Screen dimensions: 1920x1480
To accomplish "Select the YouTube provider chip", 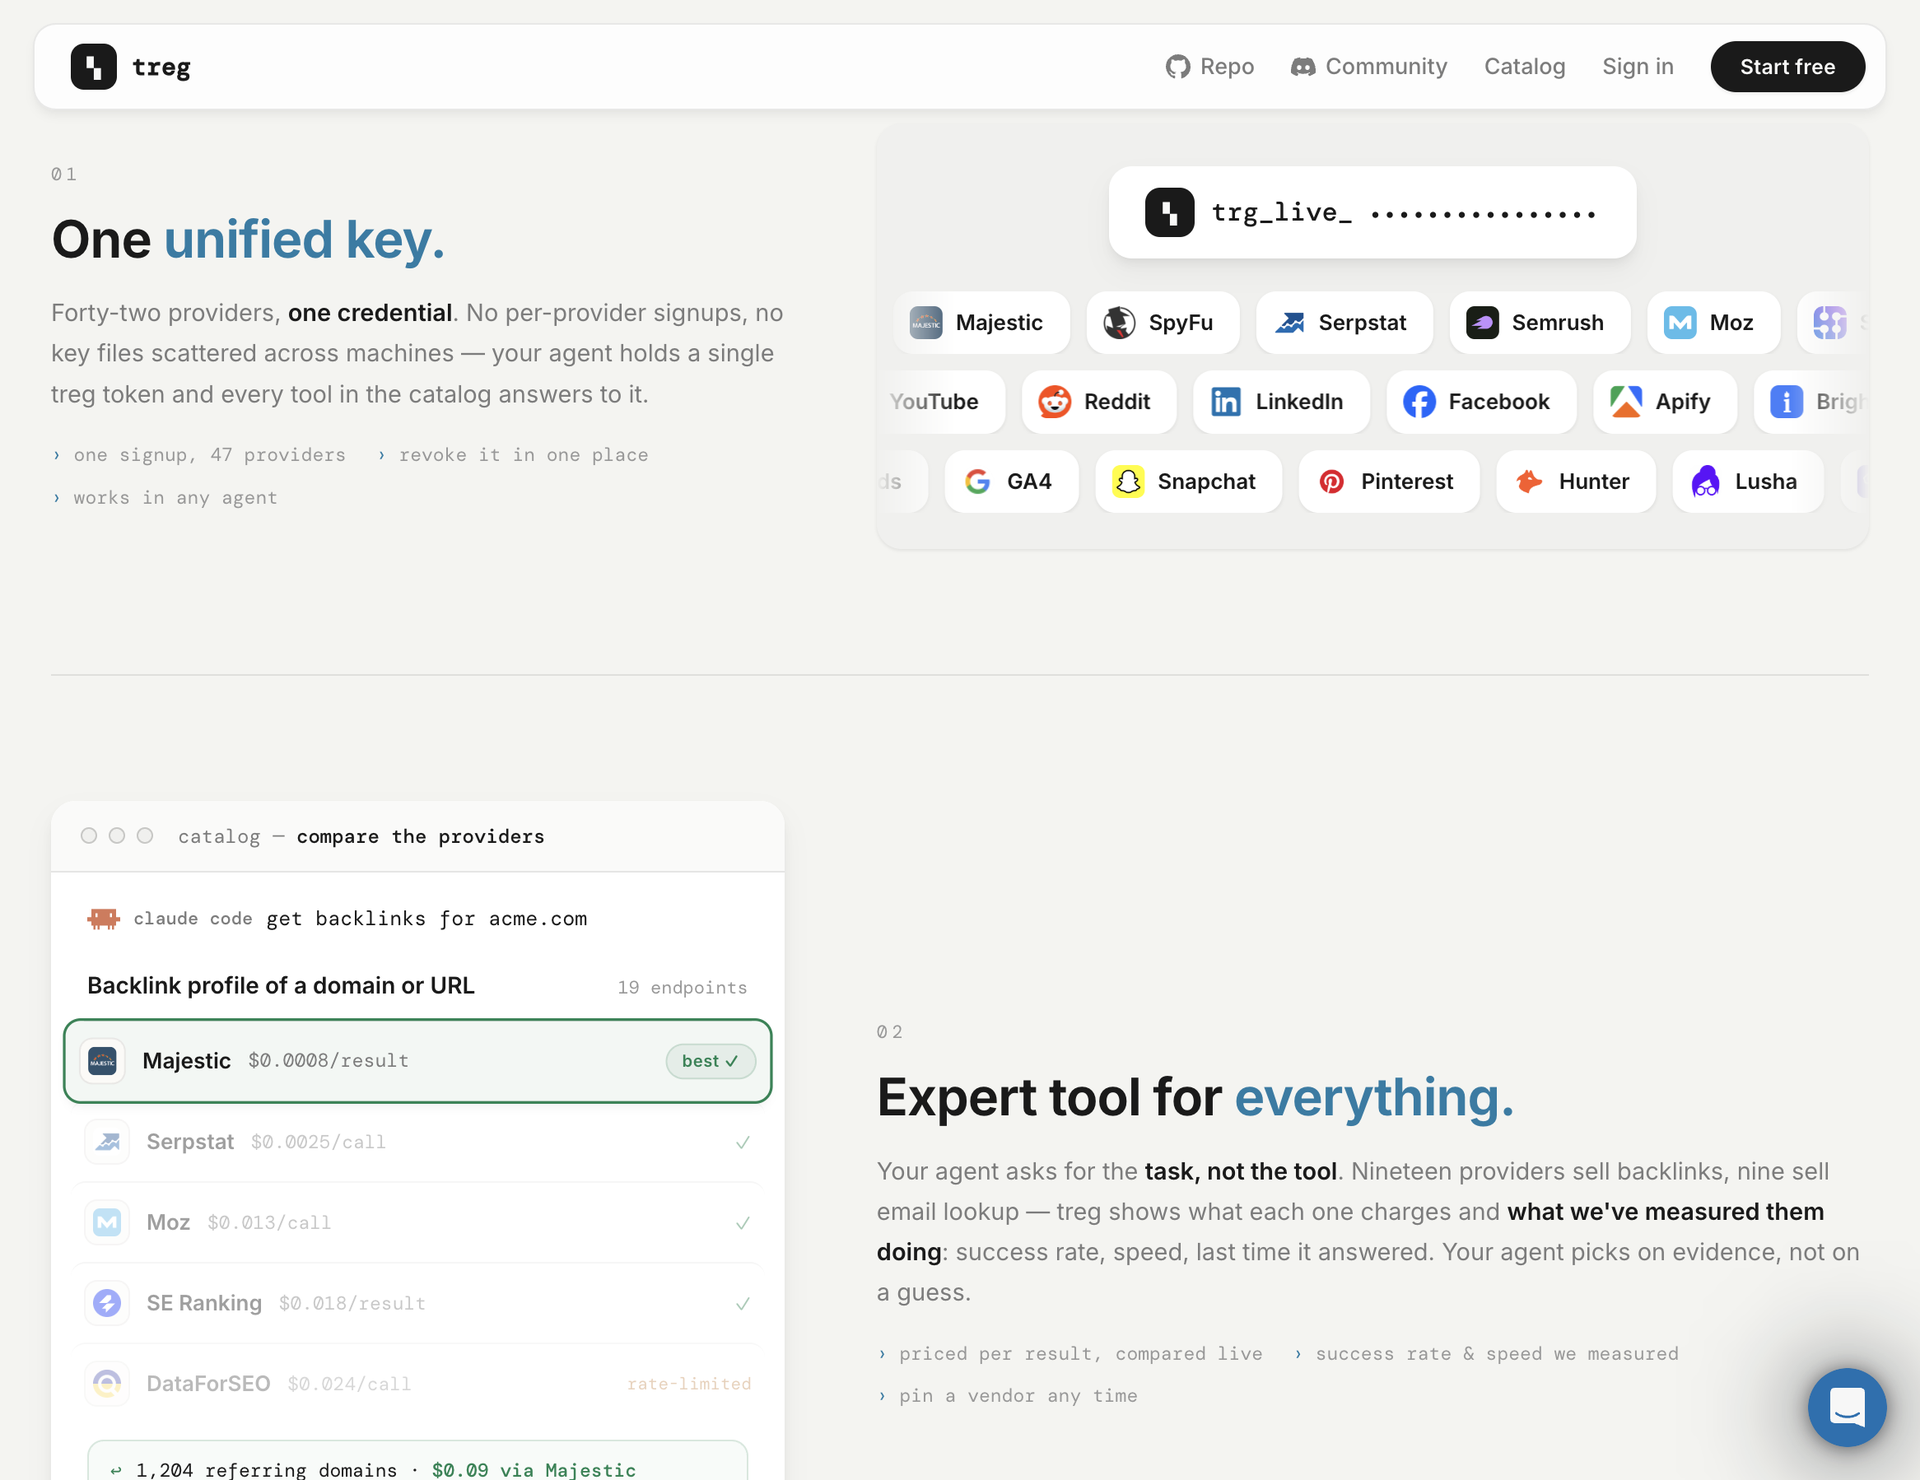I will tap(941, 402).
